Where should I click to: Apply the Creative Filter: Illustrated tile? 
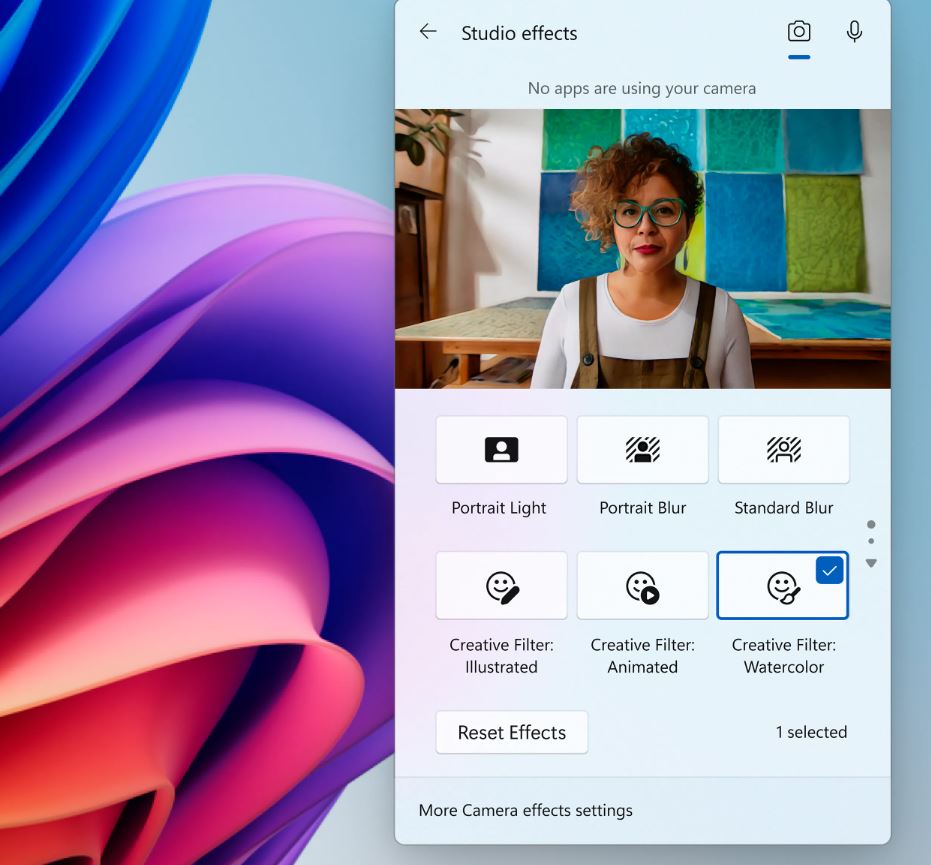501,586
